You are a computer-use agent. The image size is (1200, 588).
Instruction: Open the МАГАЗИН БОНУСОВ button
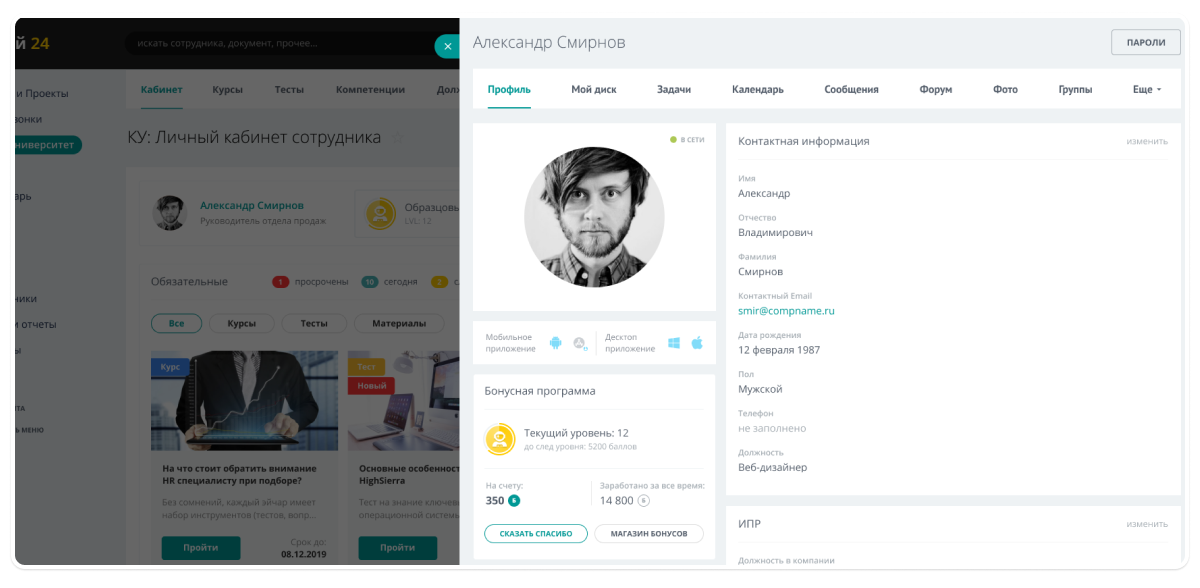[x=650, y=533]
